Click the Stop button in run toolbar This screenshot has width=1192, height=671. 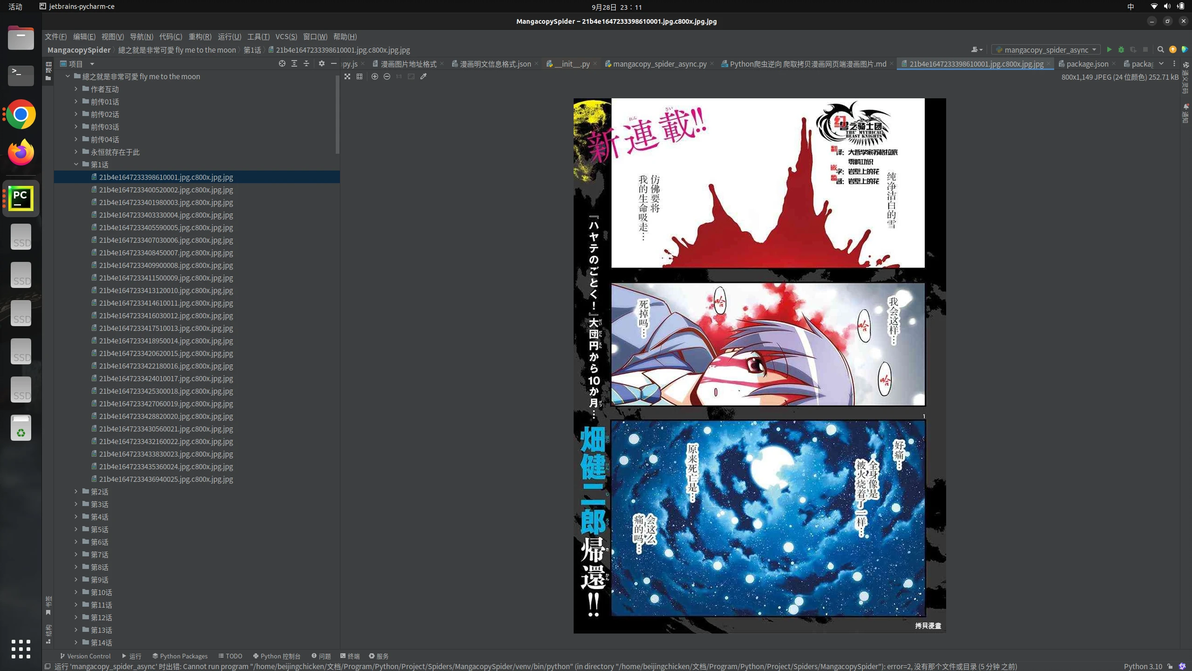1146,49
